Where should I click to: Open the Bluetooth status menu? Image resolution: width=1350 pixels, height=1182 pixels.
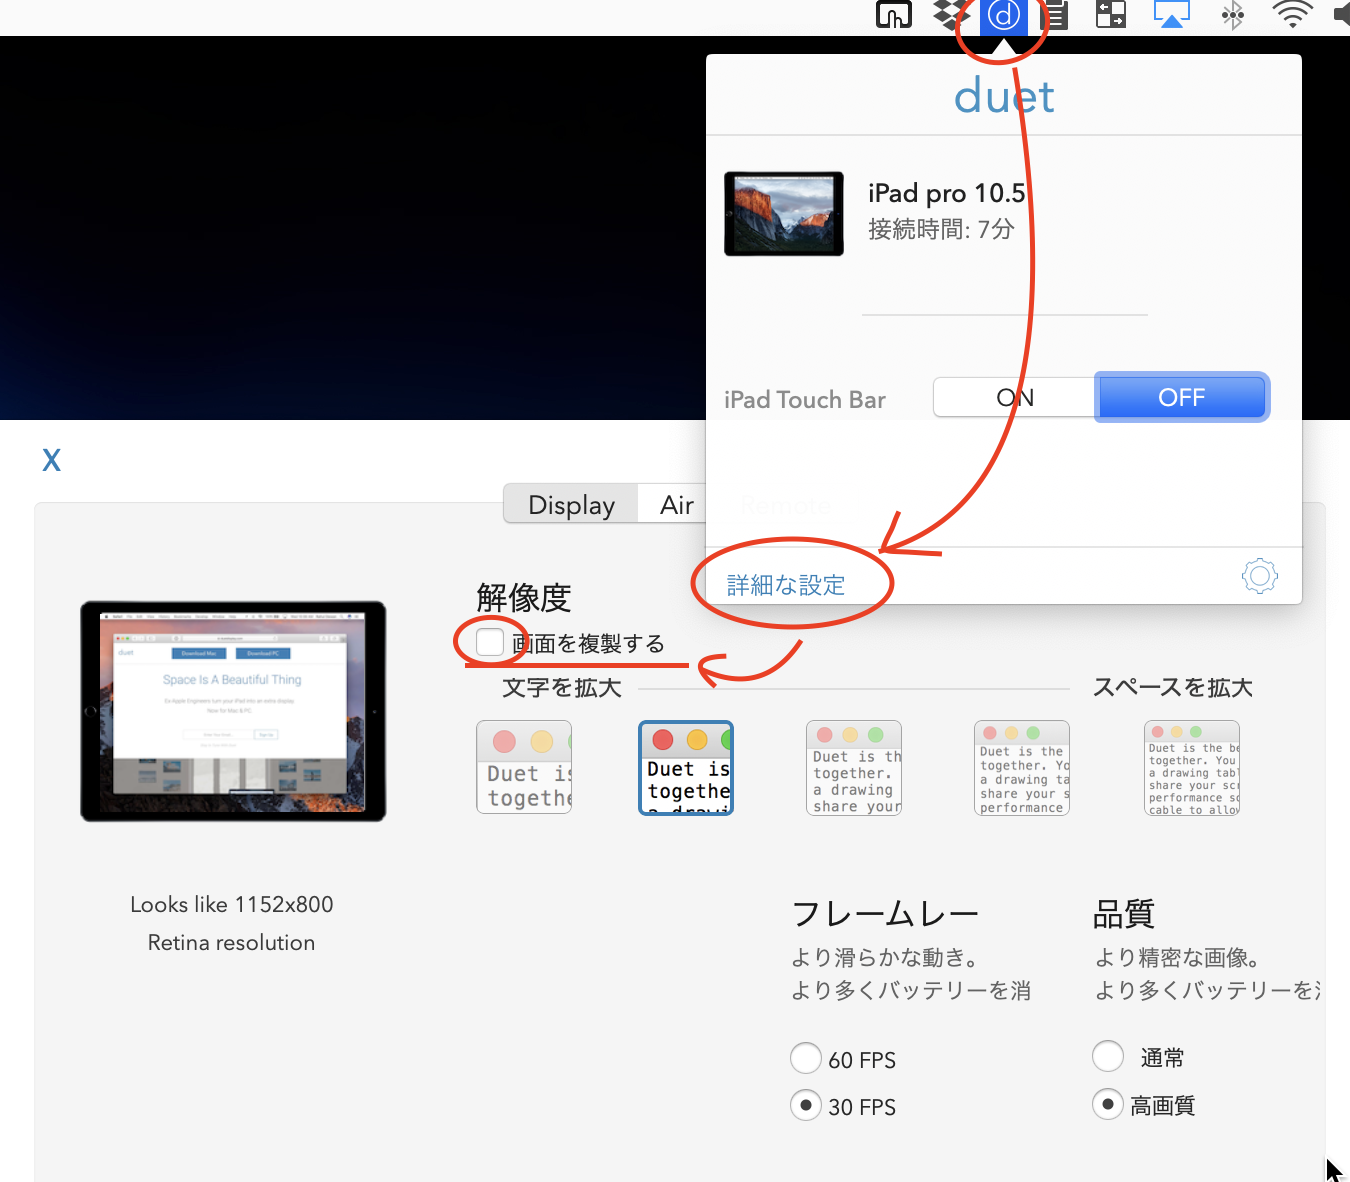pyautogui.click(x=1233, y=15)
